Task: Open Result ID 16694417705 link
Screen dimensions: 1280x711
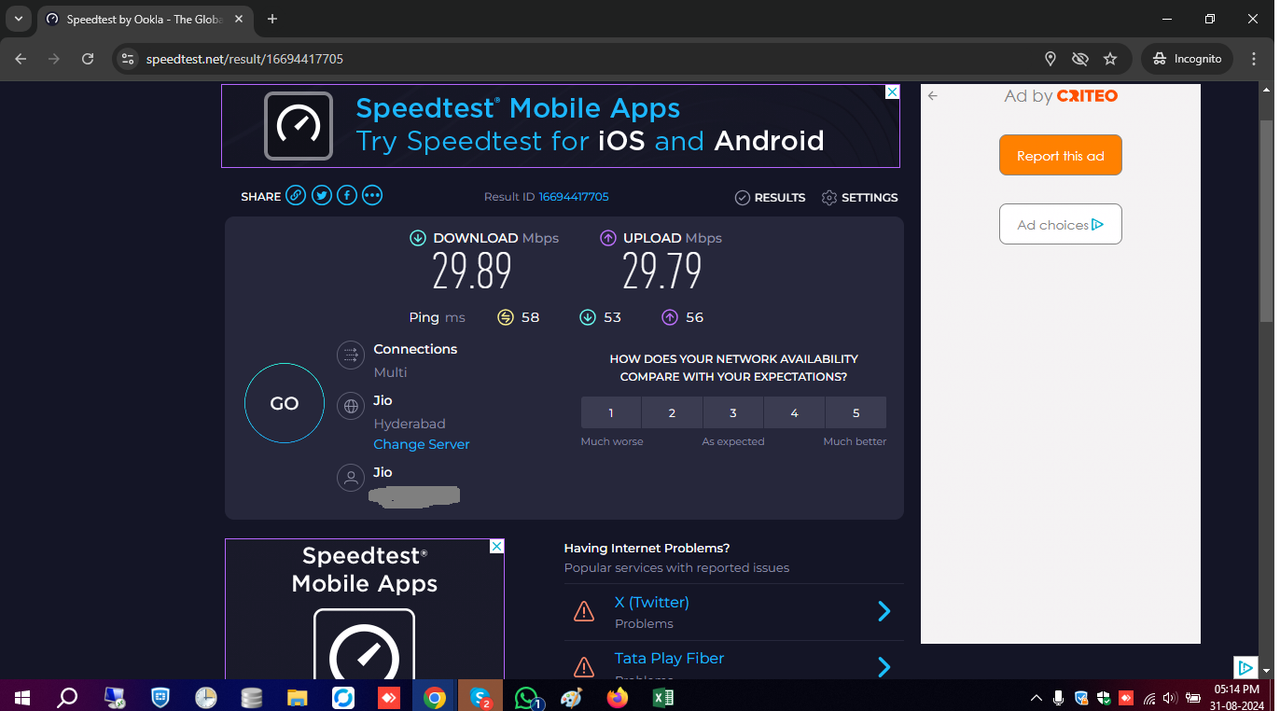Action: point(574,197)
